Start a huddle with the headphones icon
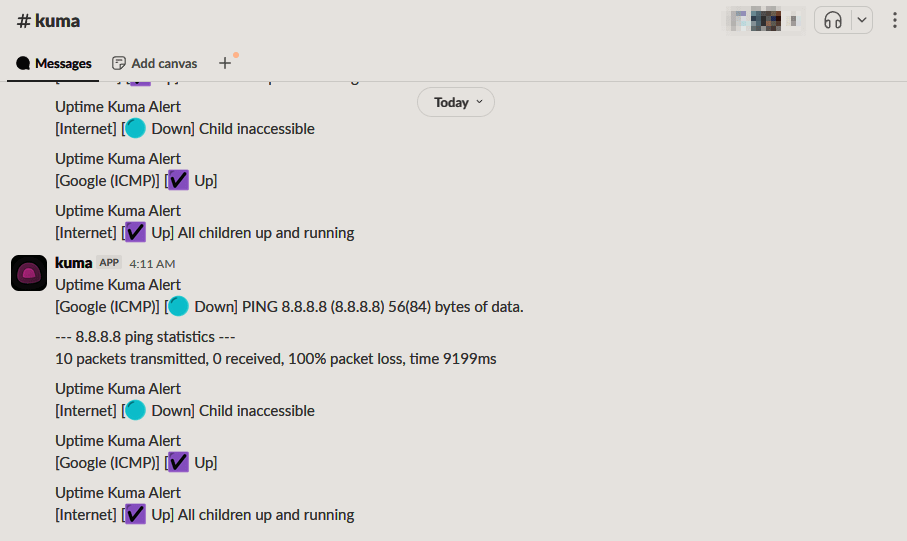907x541 pixels. pos(832,20)
